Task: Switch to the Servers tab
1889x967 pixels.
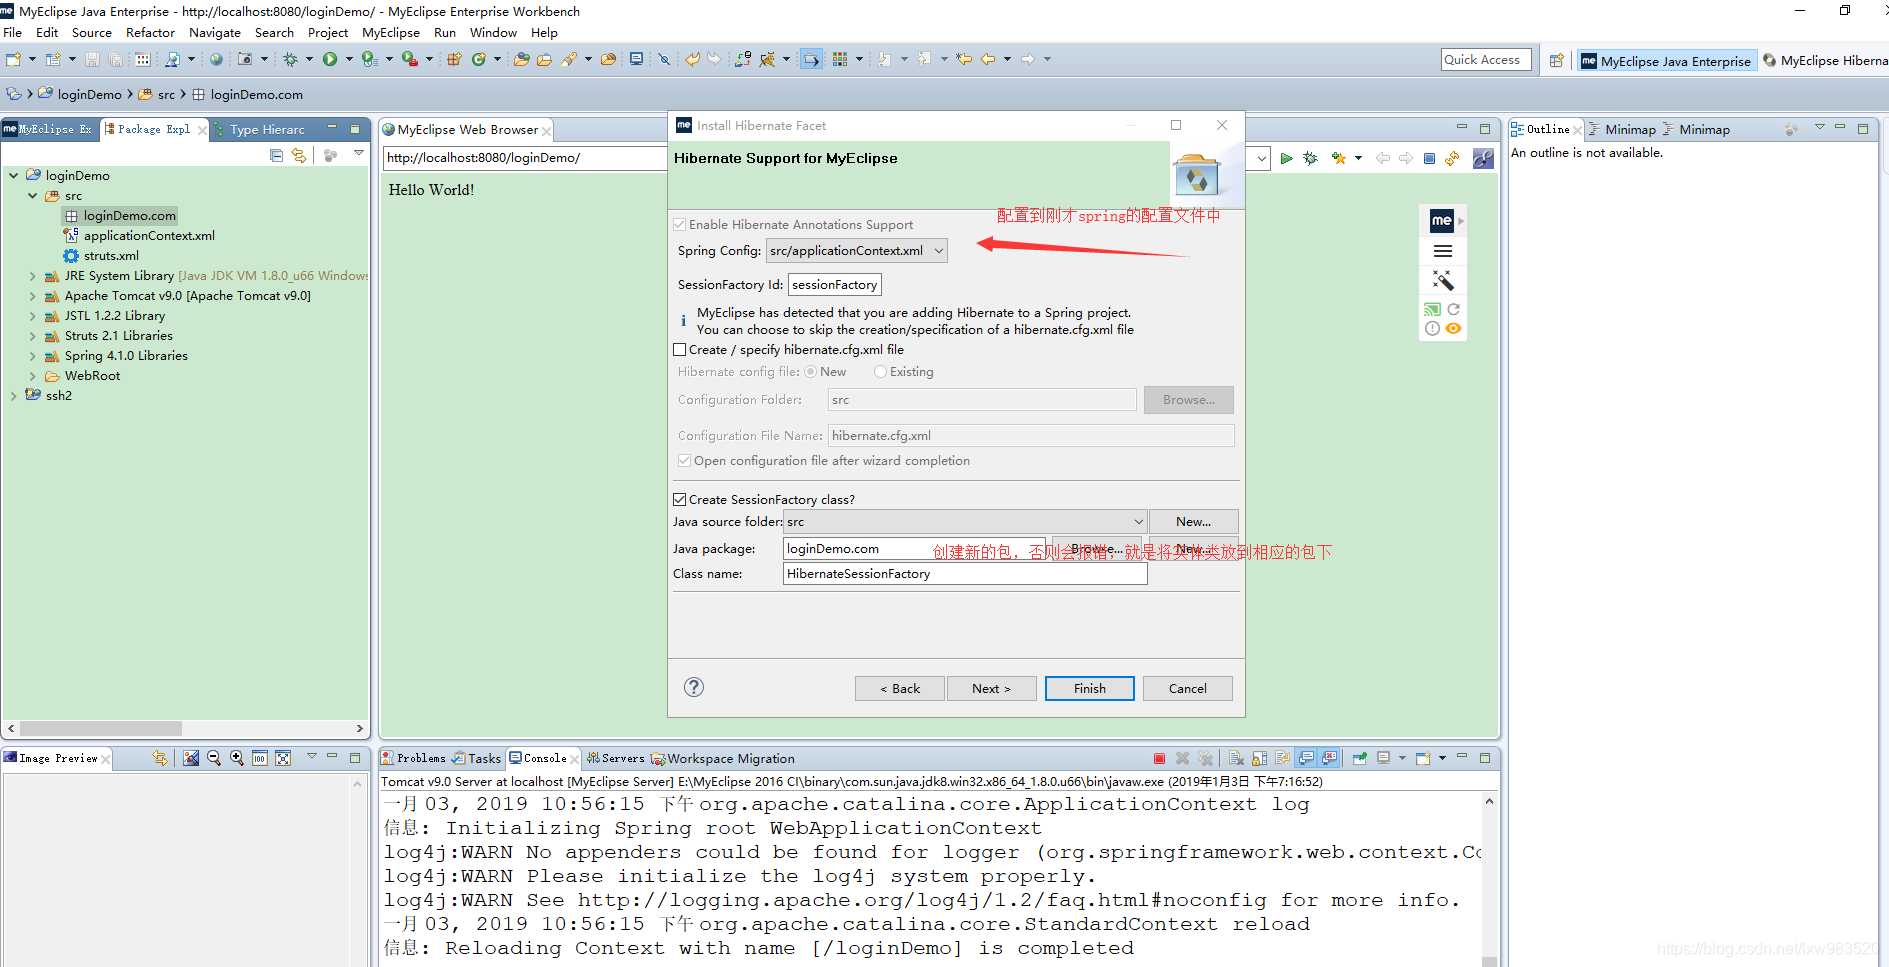Action: point(615,758)
